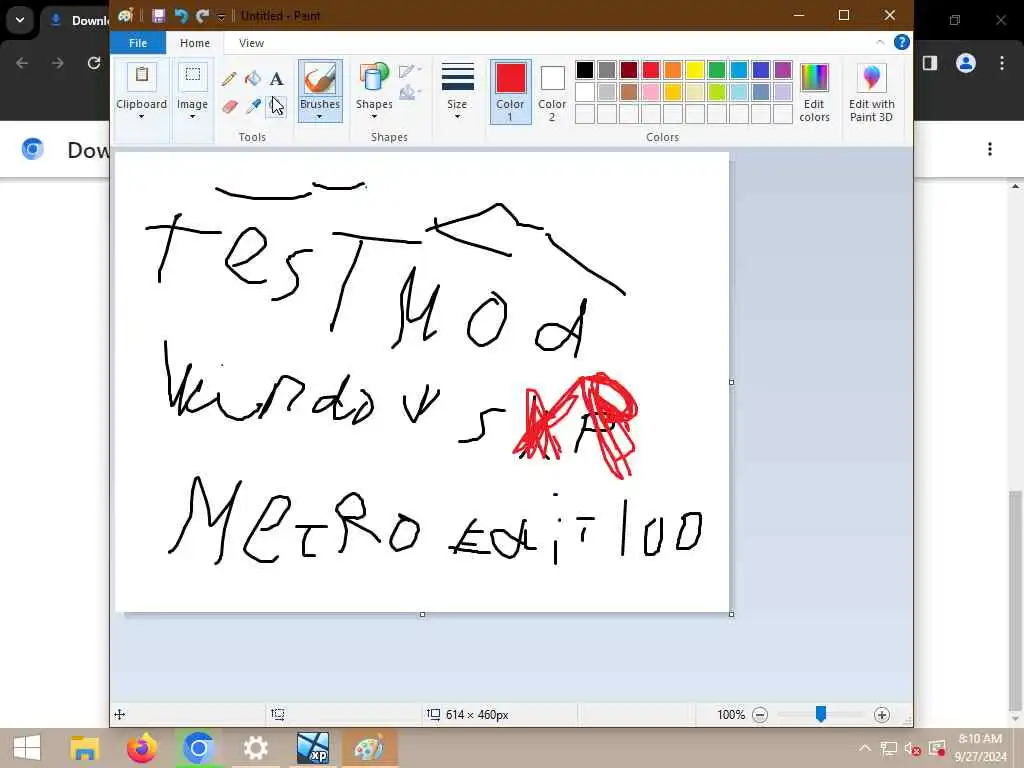
Task: Select the Text tool
Action: click(x=276, y=79)
